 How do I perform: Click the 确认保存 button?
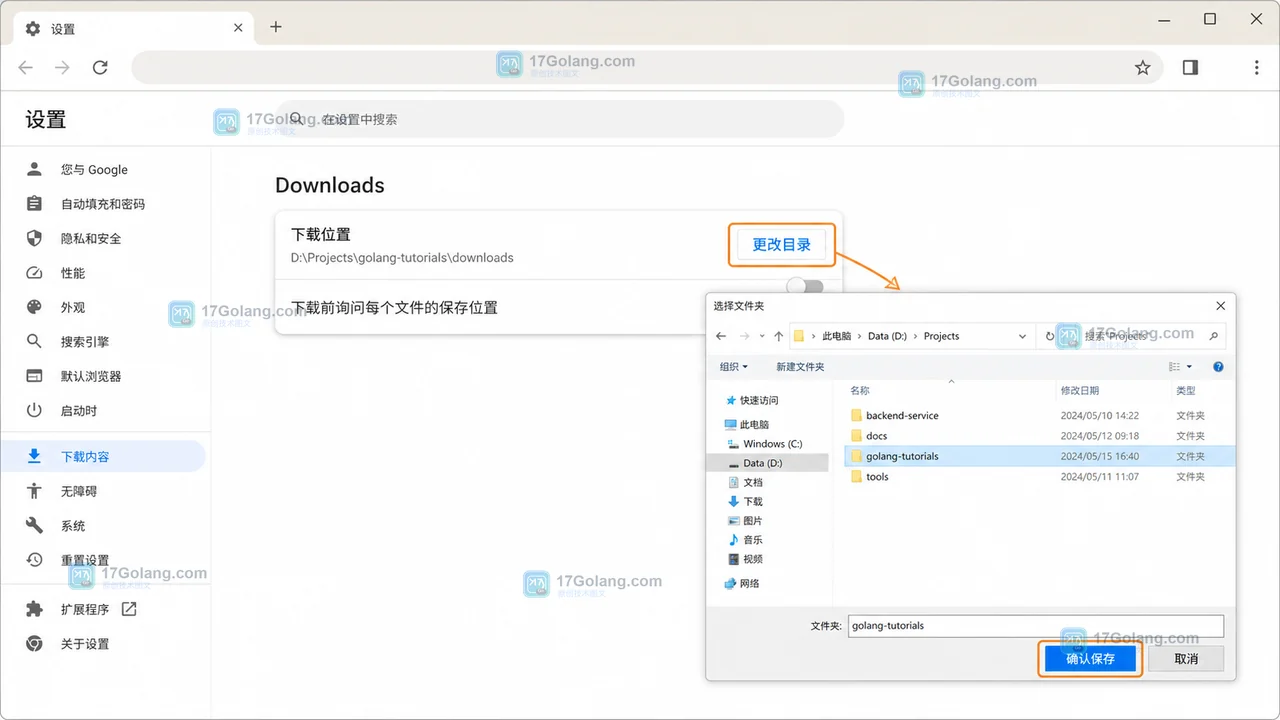(1090, 659)
